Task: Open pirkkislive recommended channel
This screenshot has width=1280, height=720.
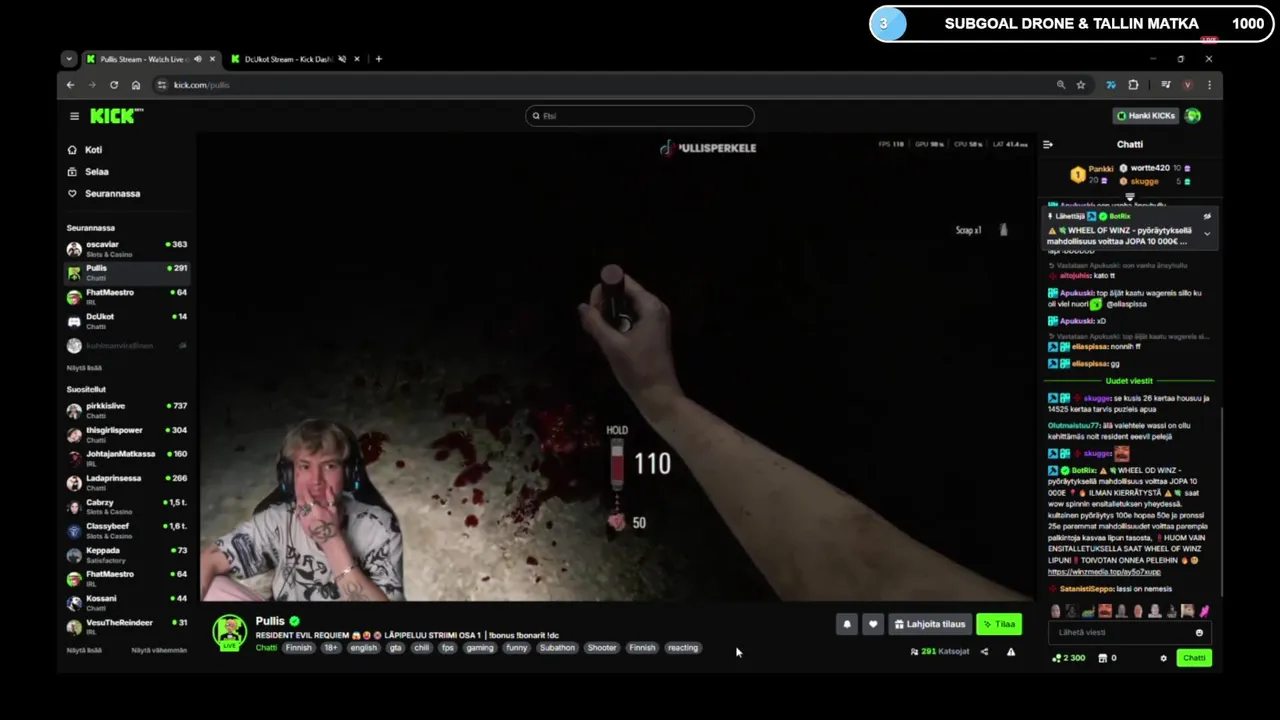Action: point(127,410)
